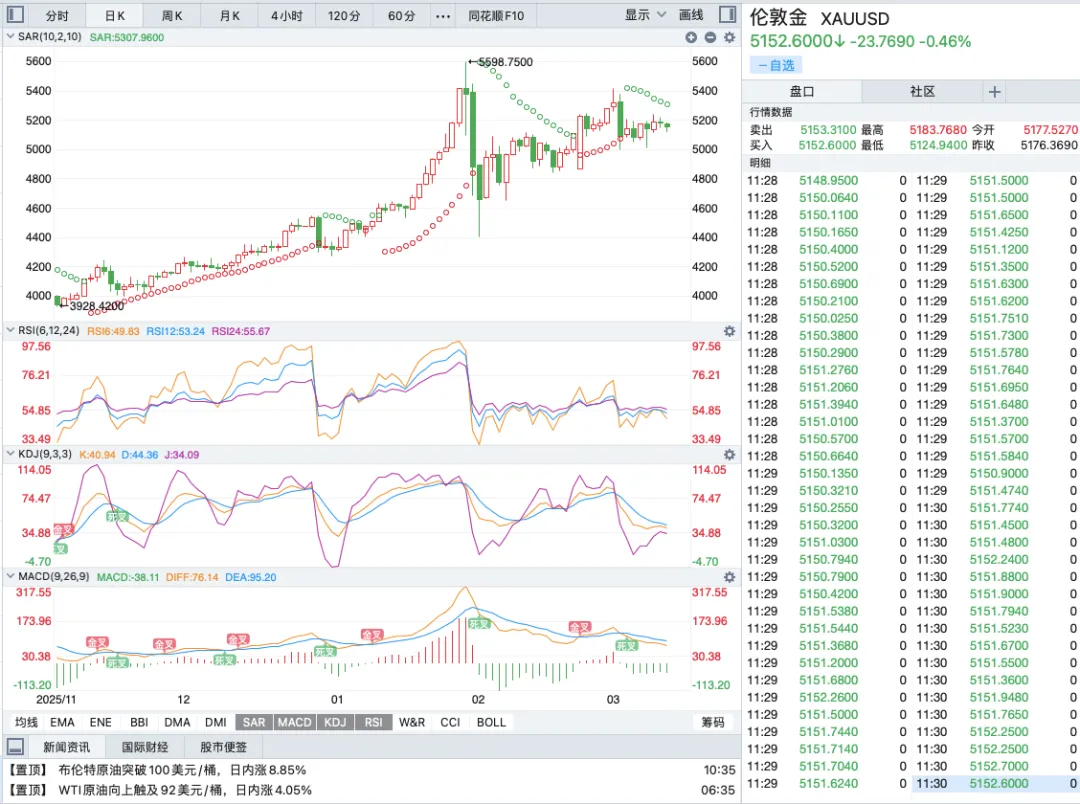
Task: Open SAR indicator settings gear
Action: (x=729, y=37)
